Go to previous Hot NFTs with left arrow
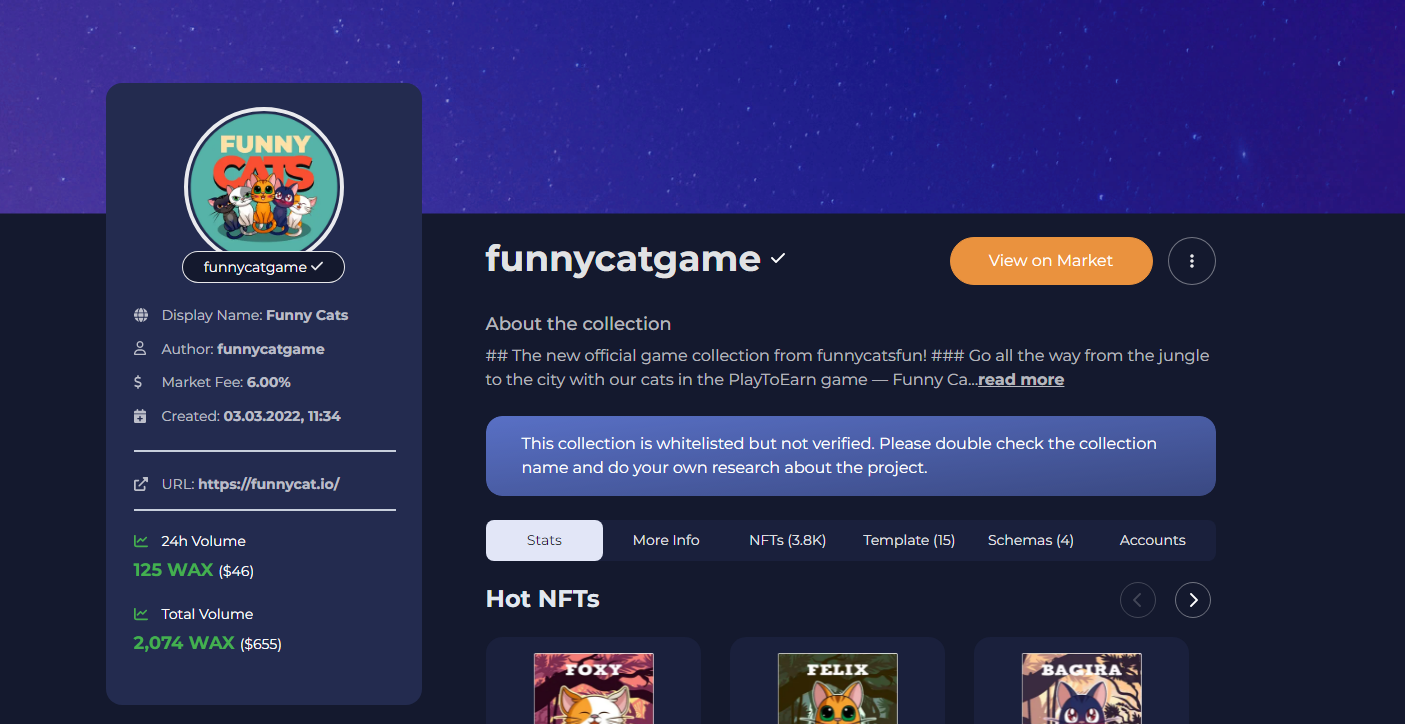Viewport: 1405px width, 724px height. [x=1138, y=600]
